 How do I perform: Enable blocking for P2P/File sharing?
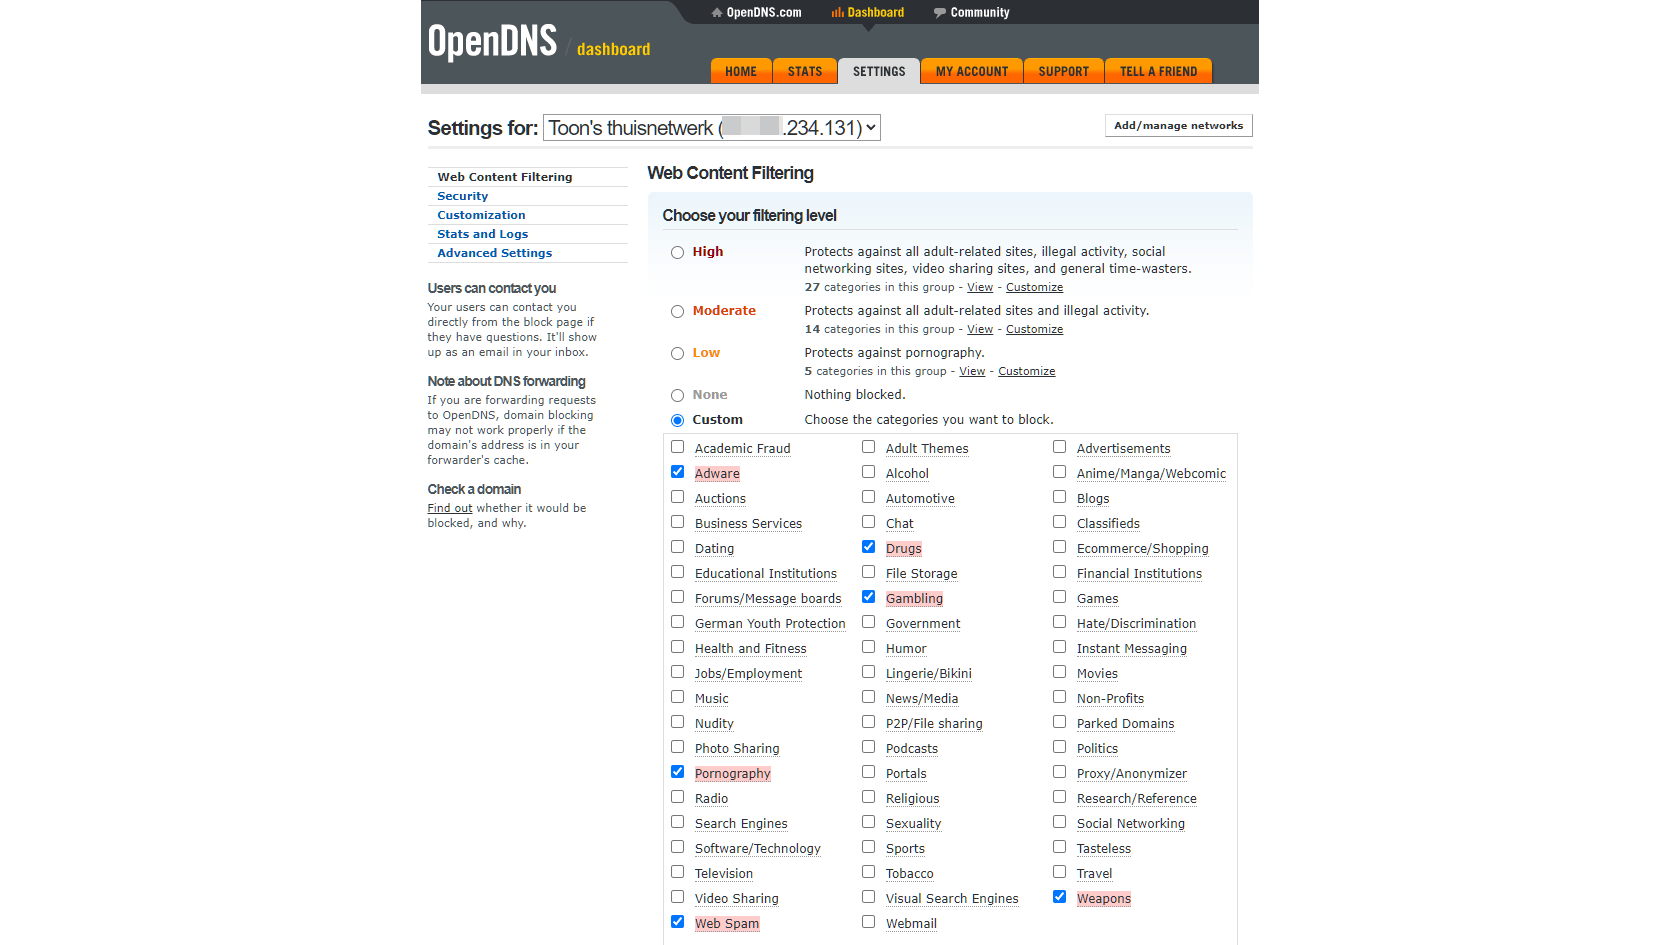[869, 722]
